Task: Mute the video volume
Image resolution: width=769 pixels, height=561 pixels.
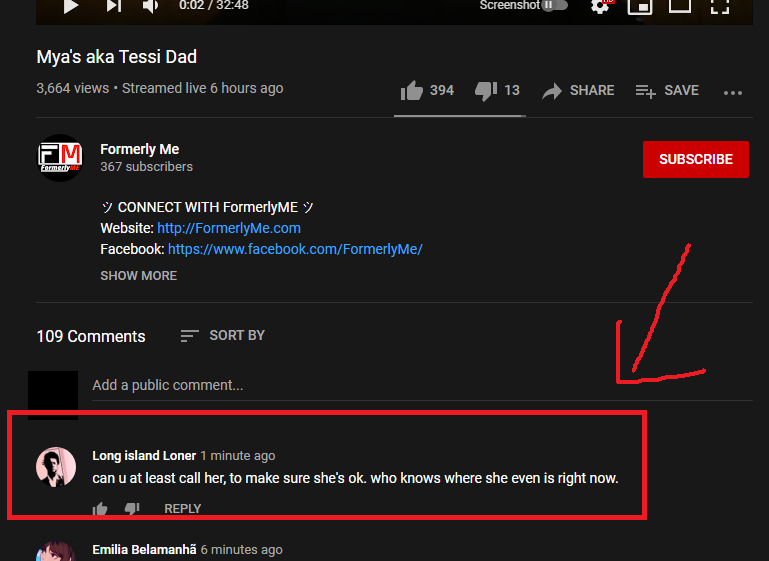Action: pyautogui.click(x=151, y=6)
